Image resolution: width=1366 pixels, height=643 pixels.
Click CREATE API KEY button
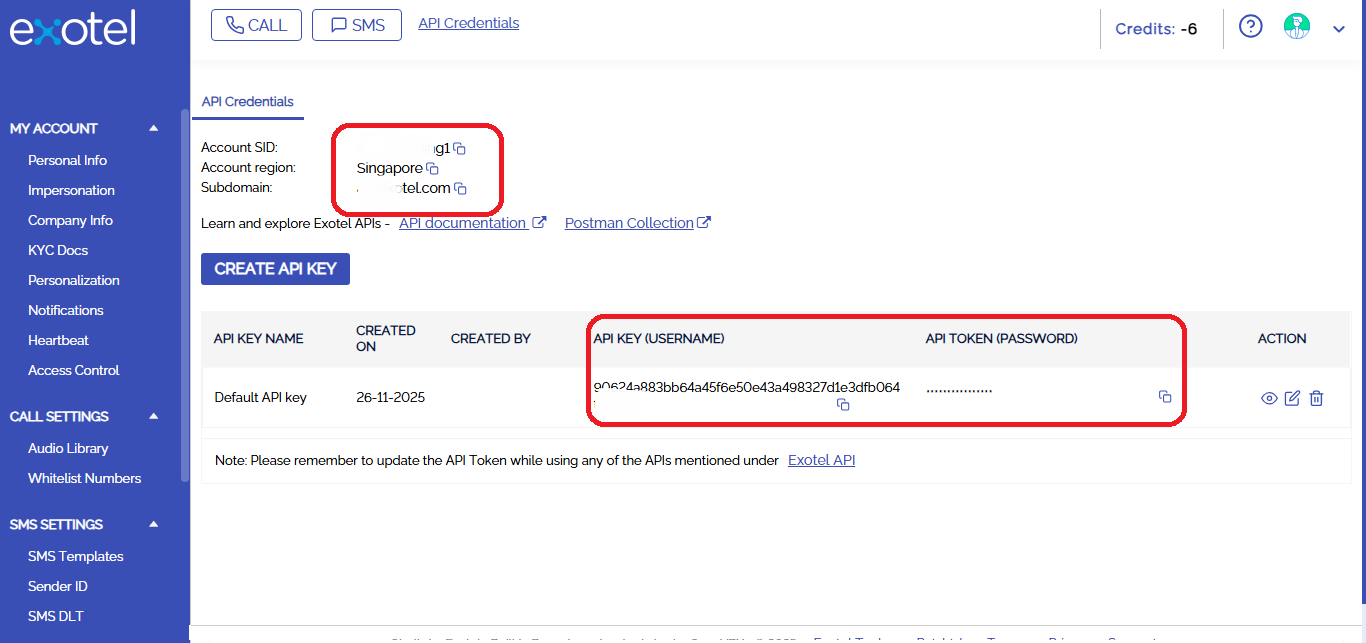[x=275, y=269]
